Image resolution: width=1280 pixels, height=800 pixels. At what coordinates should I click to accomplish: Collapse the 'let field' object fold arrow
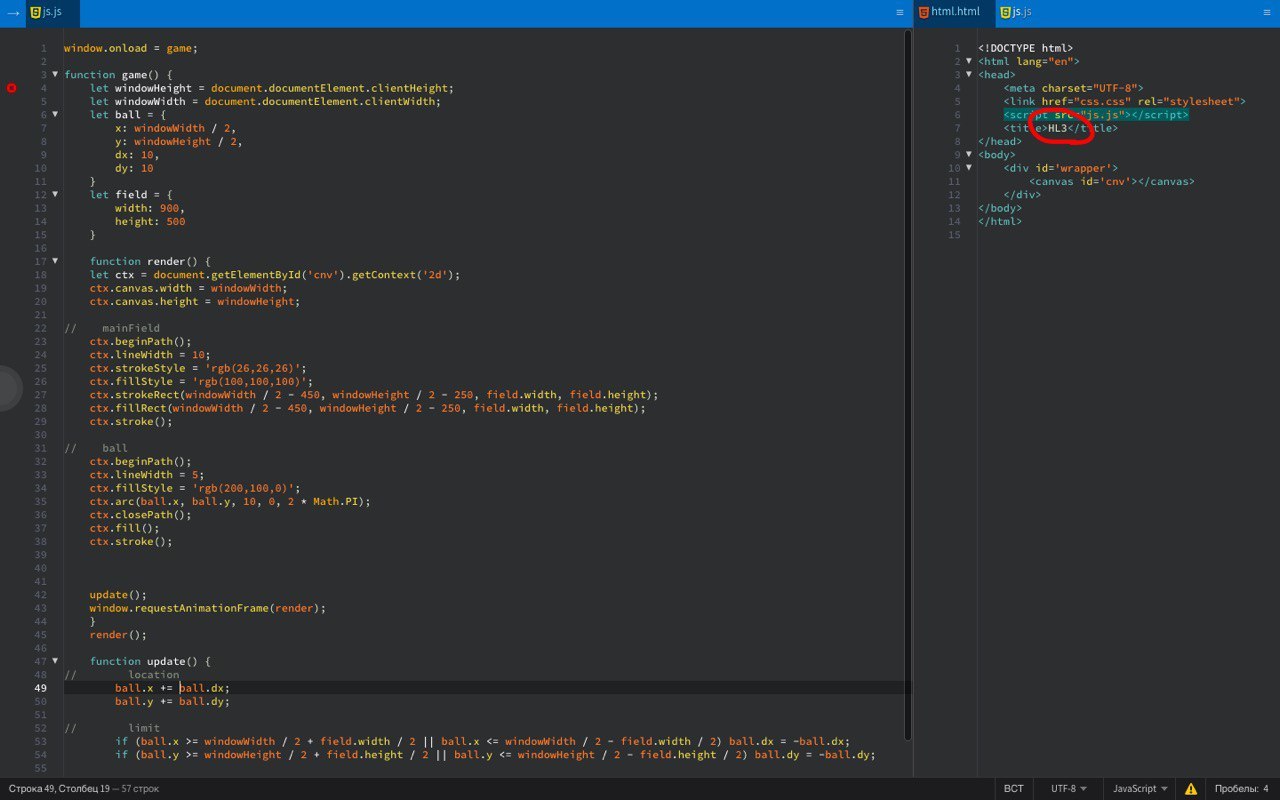[55, 194]
